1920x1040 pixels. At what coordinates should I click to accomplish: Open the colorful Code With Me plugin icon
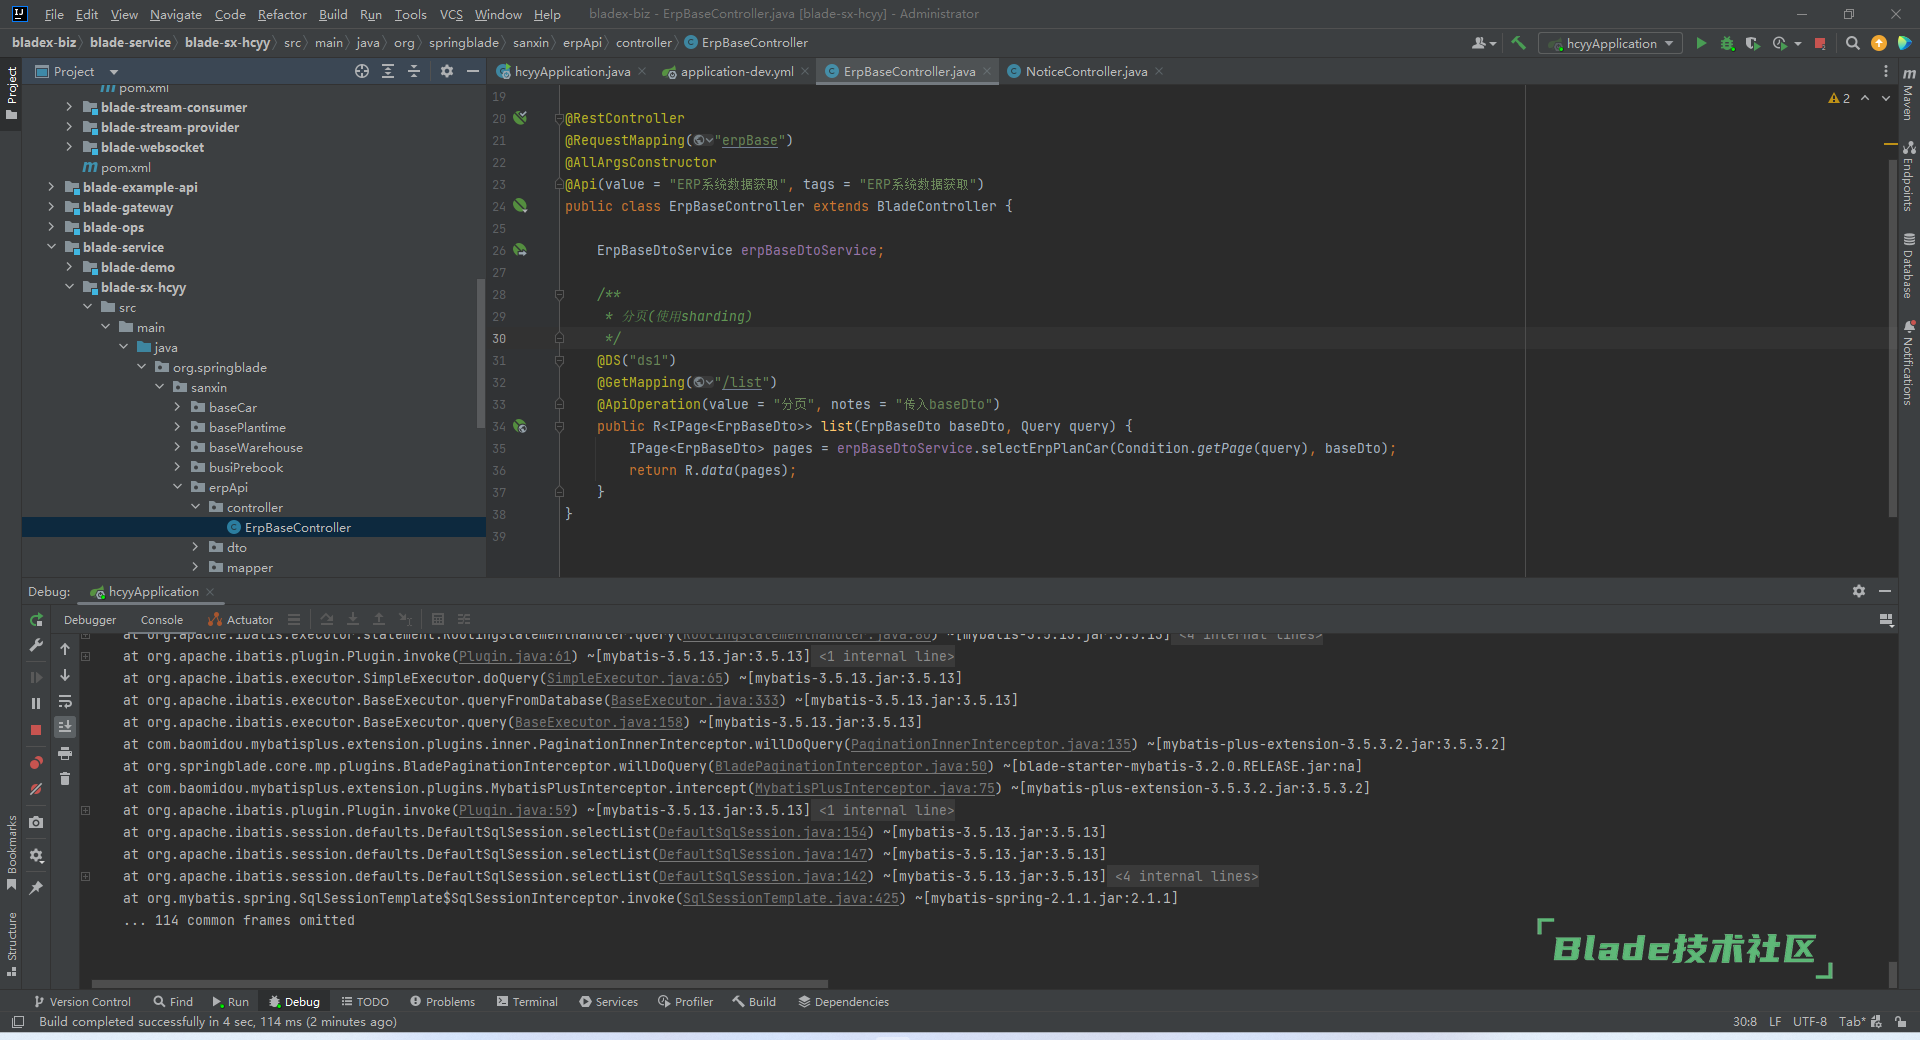pos(1904,43)
